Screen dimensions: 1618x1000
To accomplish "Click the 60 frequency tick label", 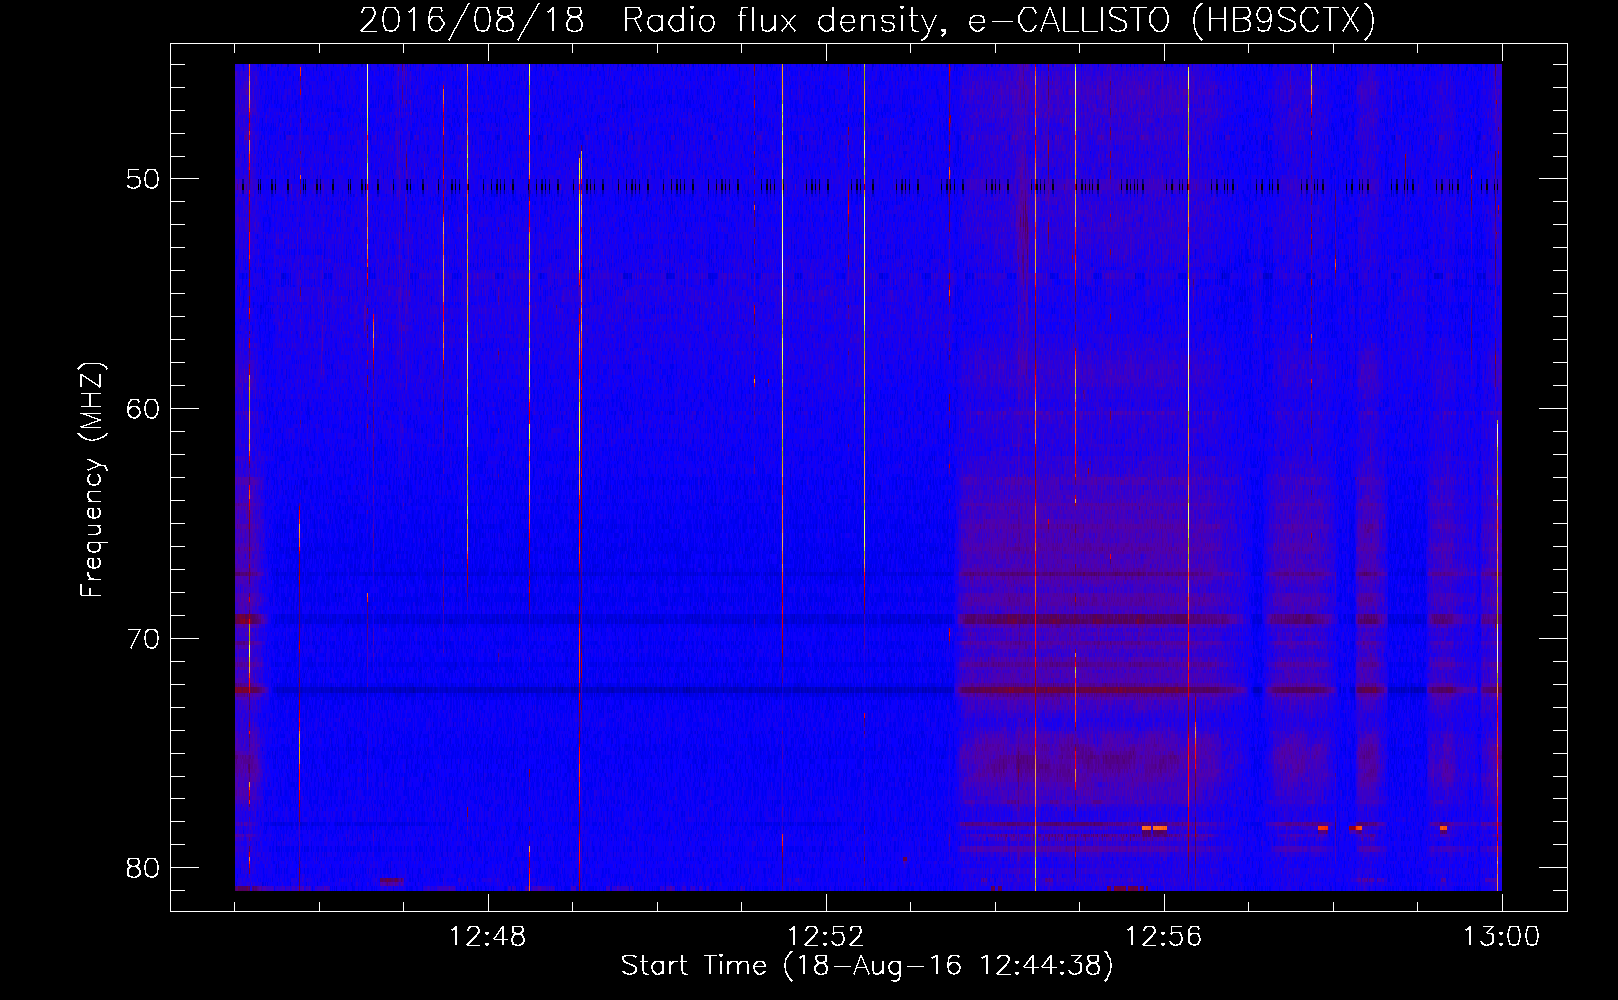I will tap(144, 409).
